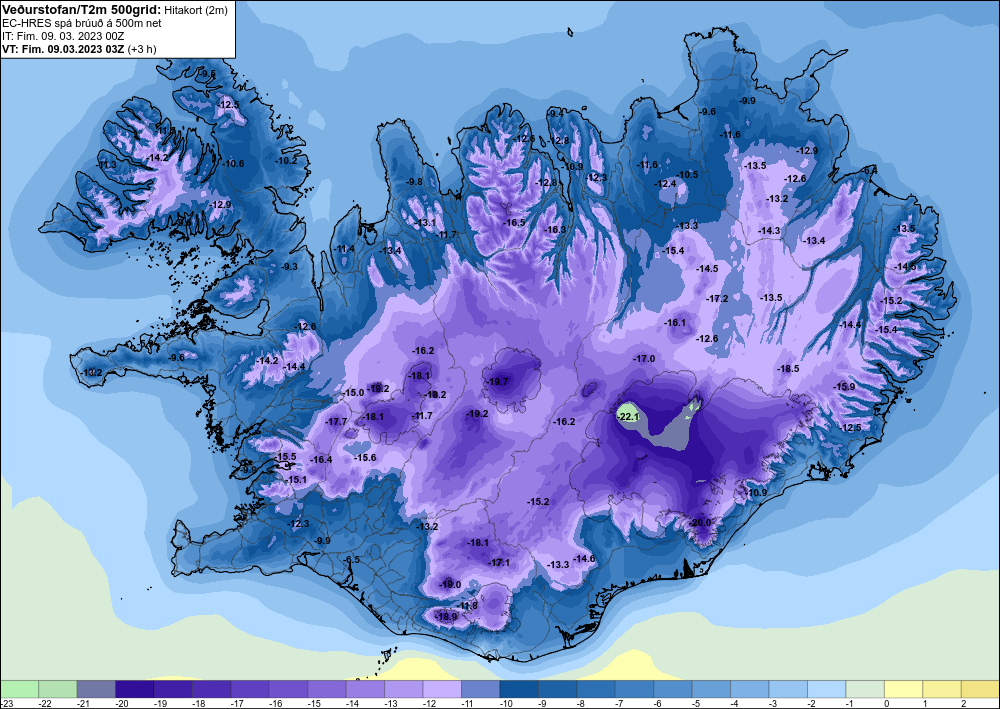Screen dimensions: 1000x709
Task: Click the -15.6 temperature label
Action: coord(365,458)
